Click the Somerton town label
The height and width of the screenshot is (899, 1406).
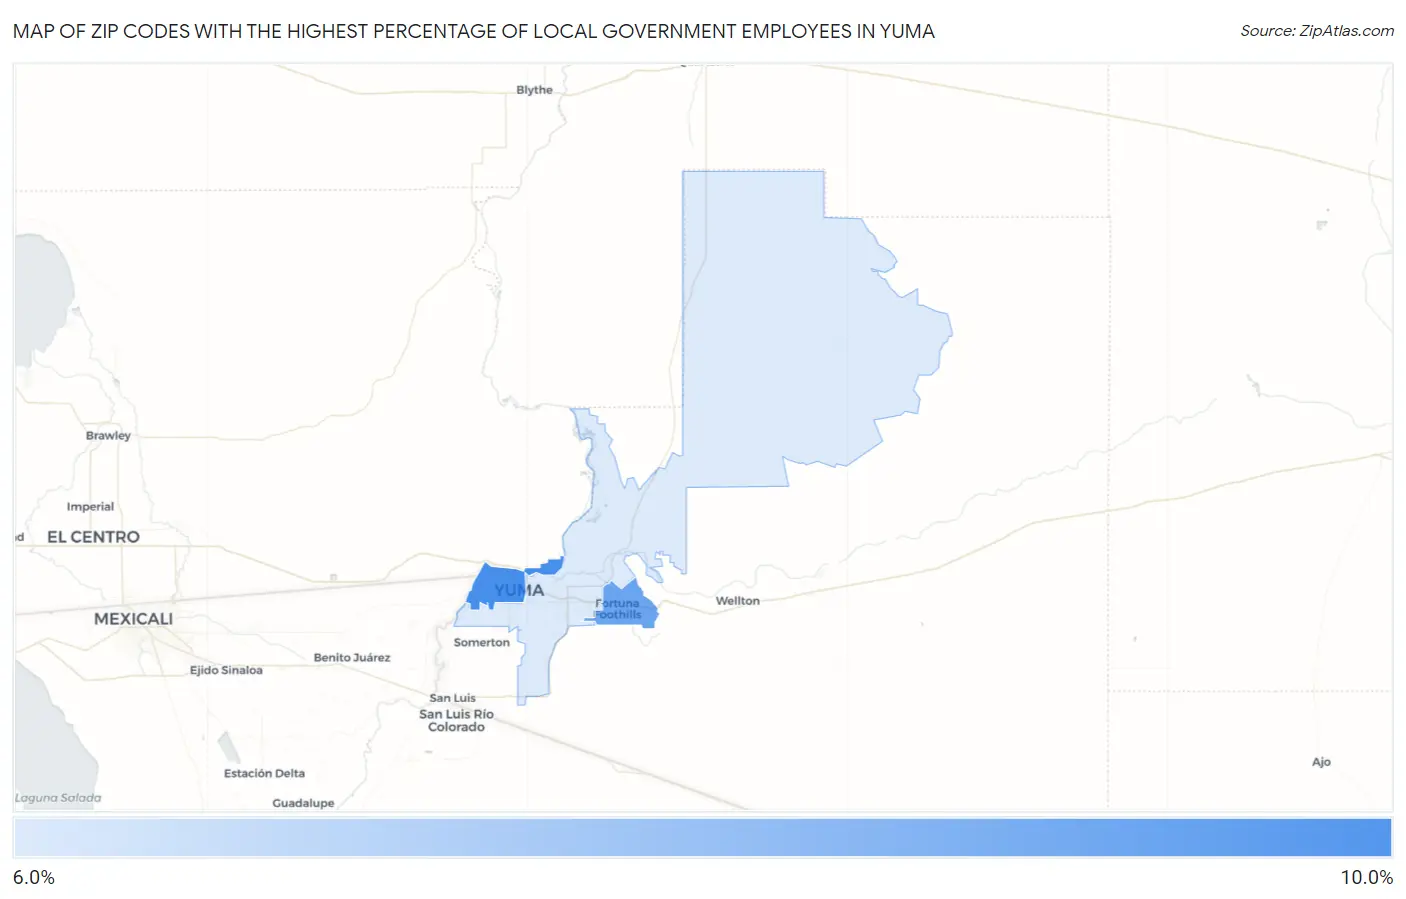pyautogui.click(x=481, y=643)
